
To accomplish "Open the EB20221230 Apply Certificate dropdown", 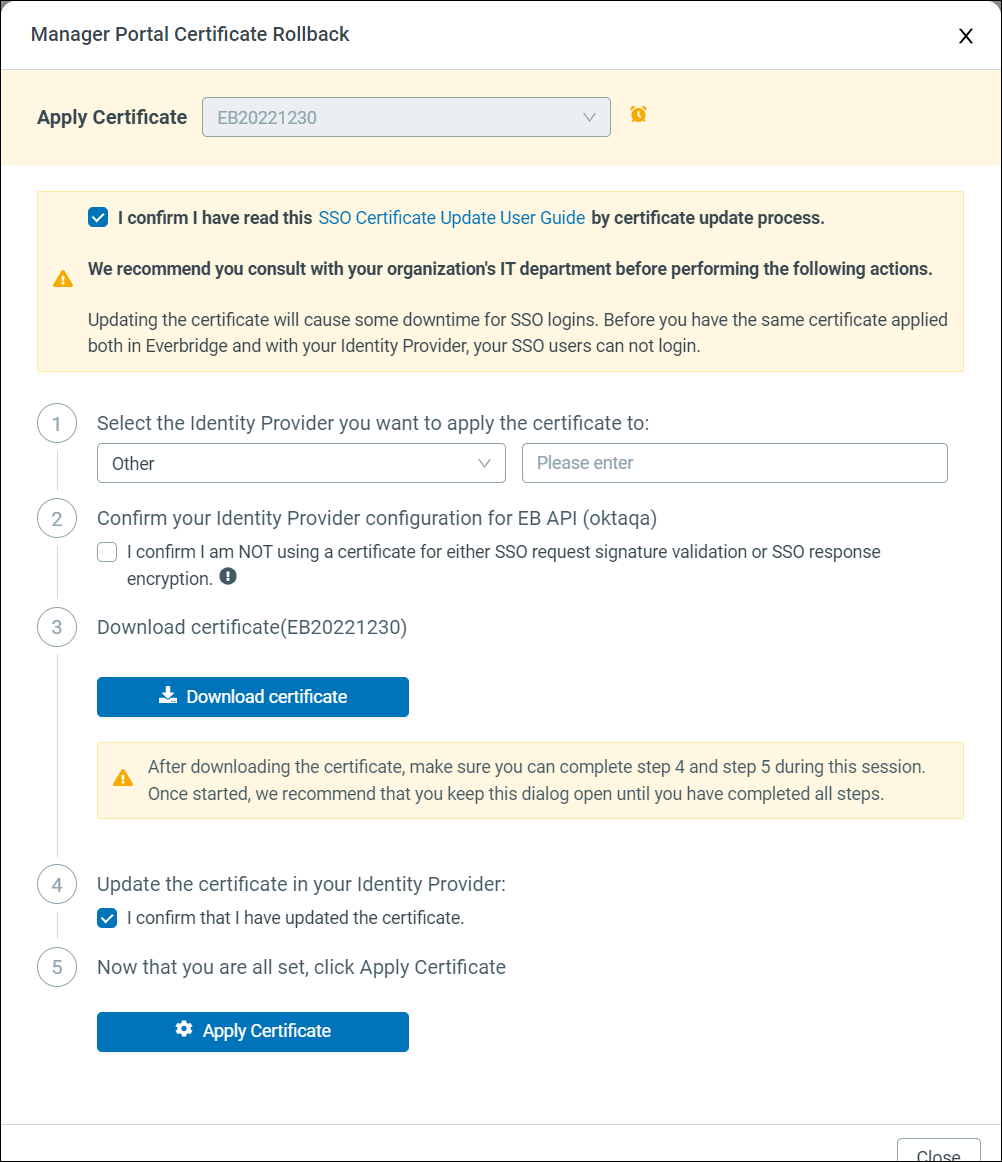I will [x=406, y=117].
